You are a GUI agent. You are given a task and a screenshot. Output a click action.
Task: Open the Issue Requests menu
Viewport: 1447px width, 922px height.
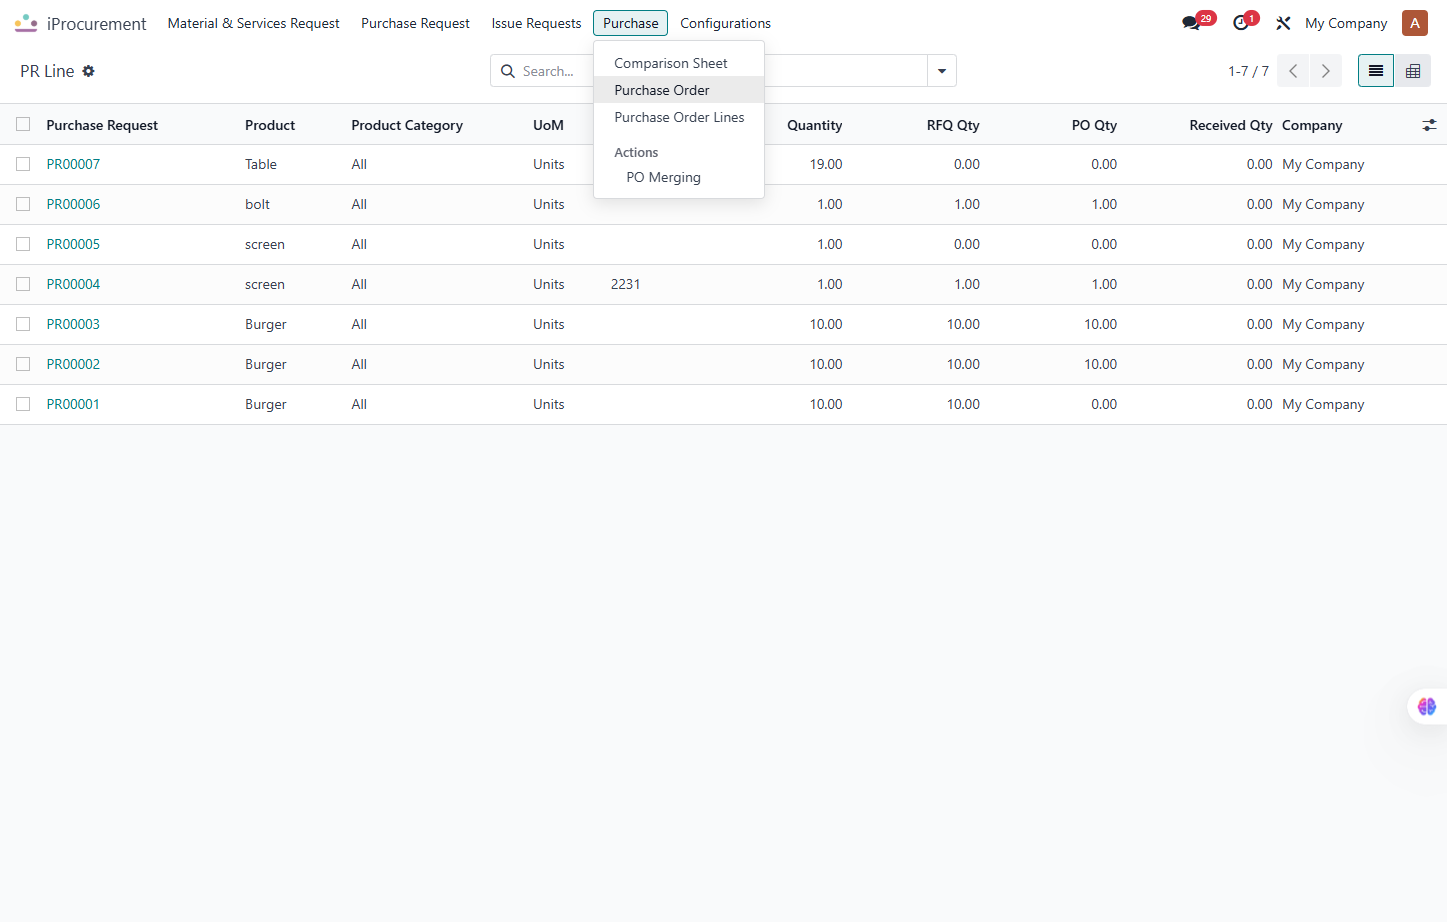[x=536, y=23]
